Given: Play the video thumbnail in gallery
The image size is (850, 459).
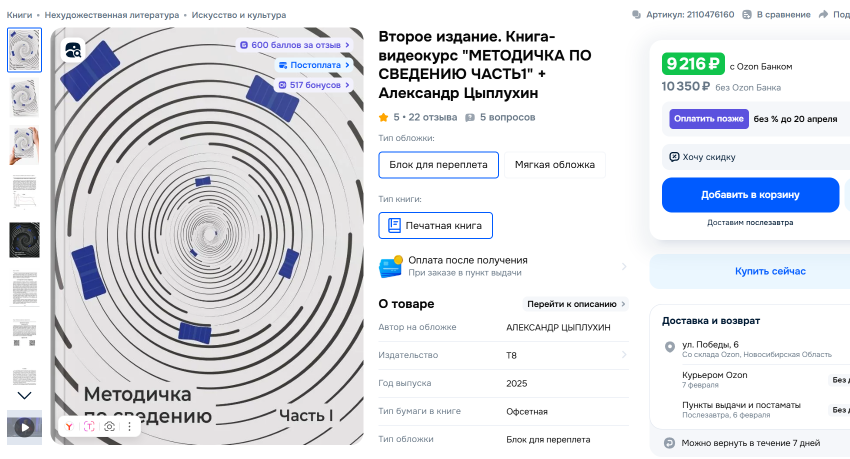Looking at the screenshot, I should (x=24, y=428).
